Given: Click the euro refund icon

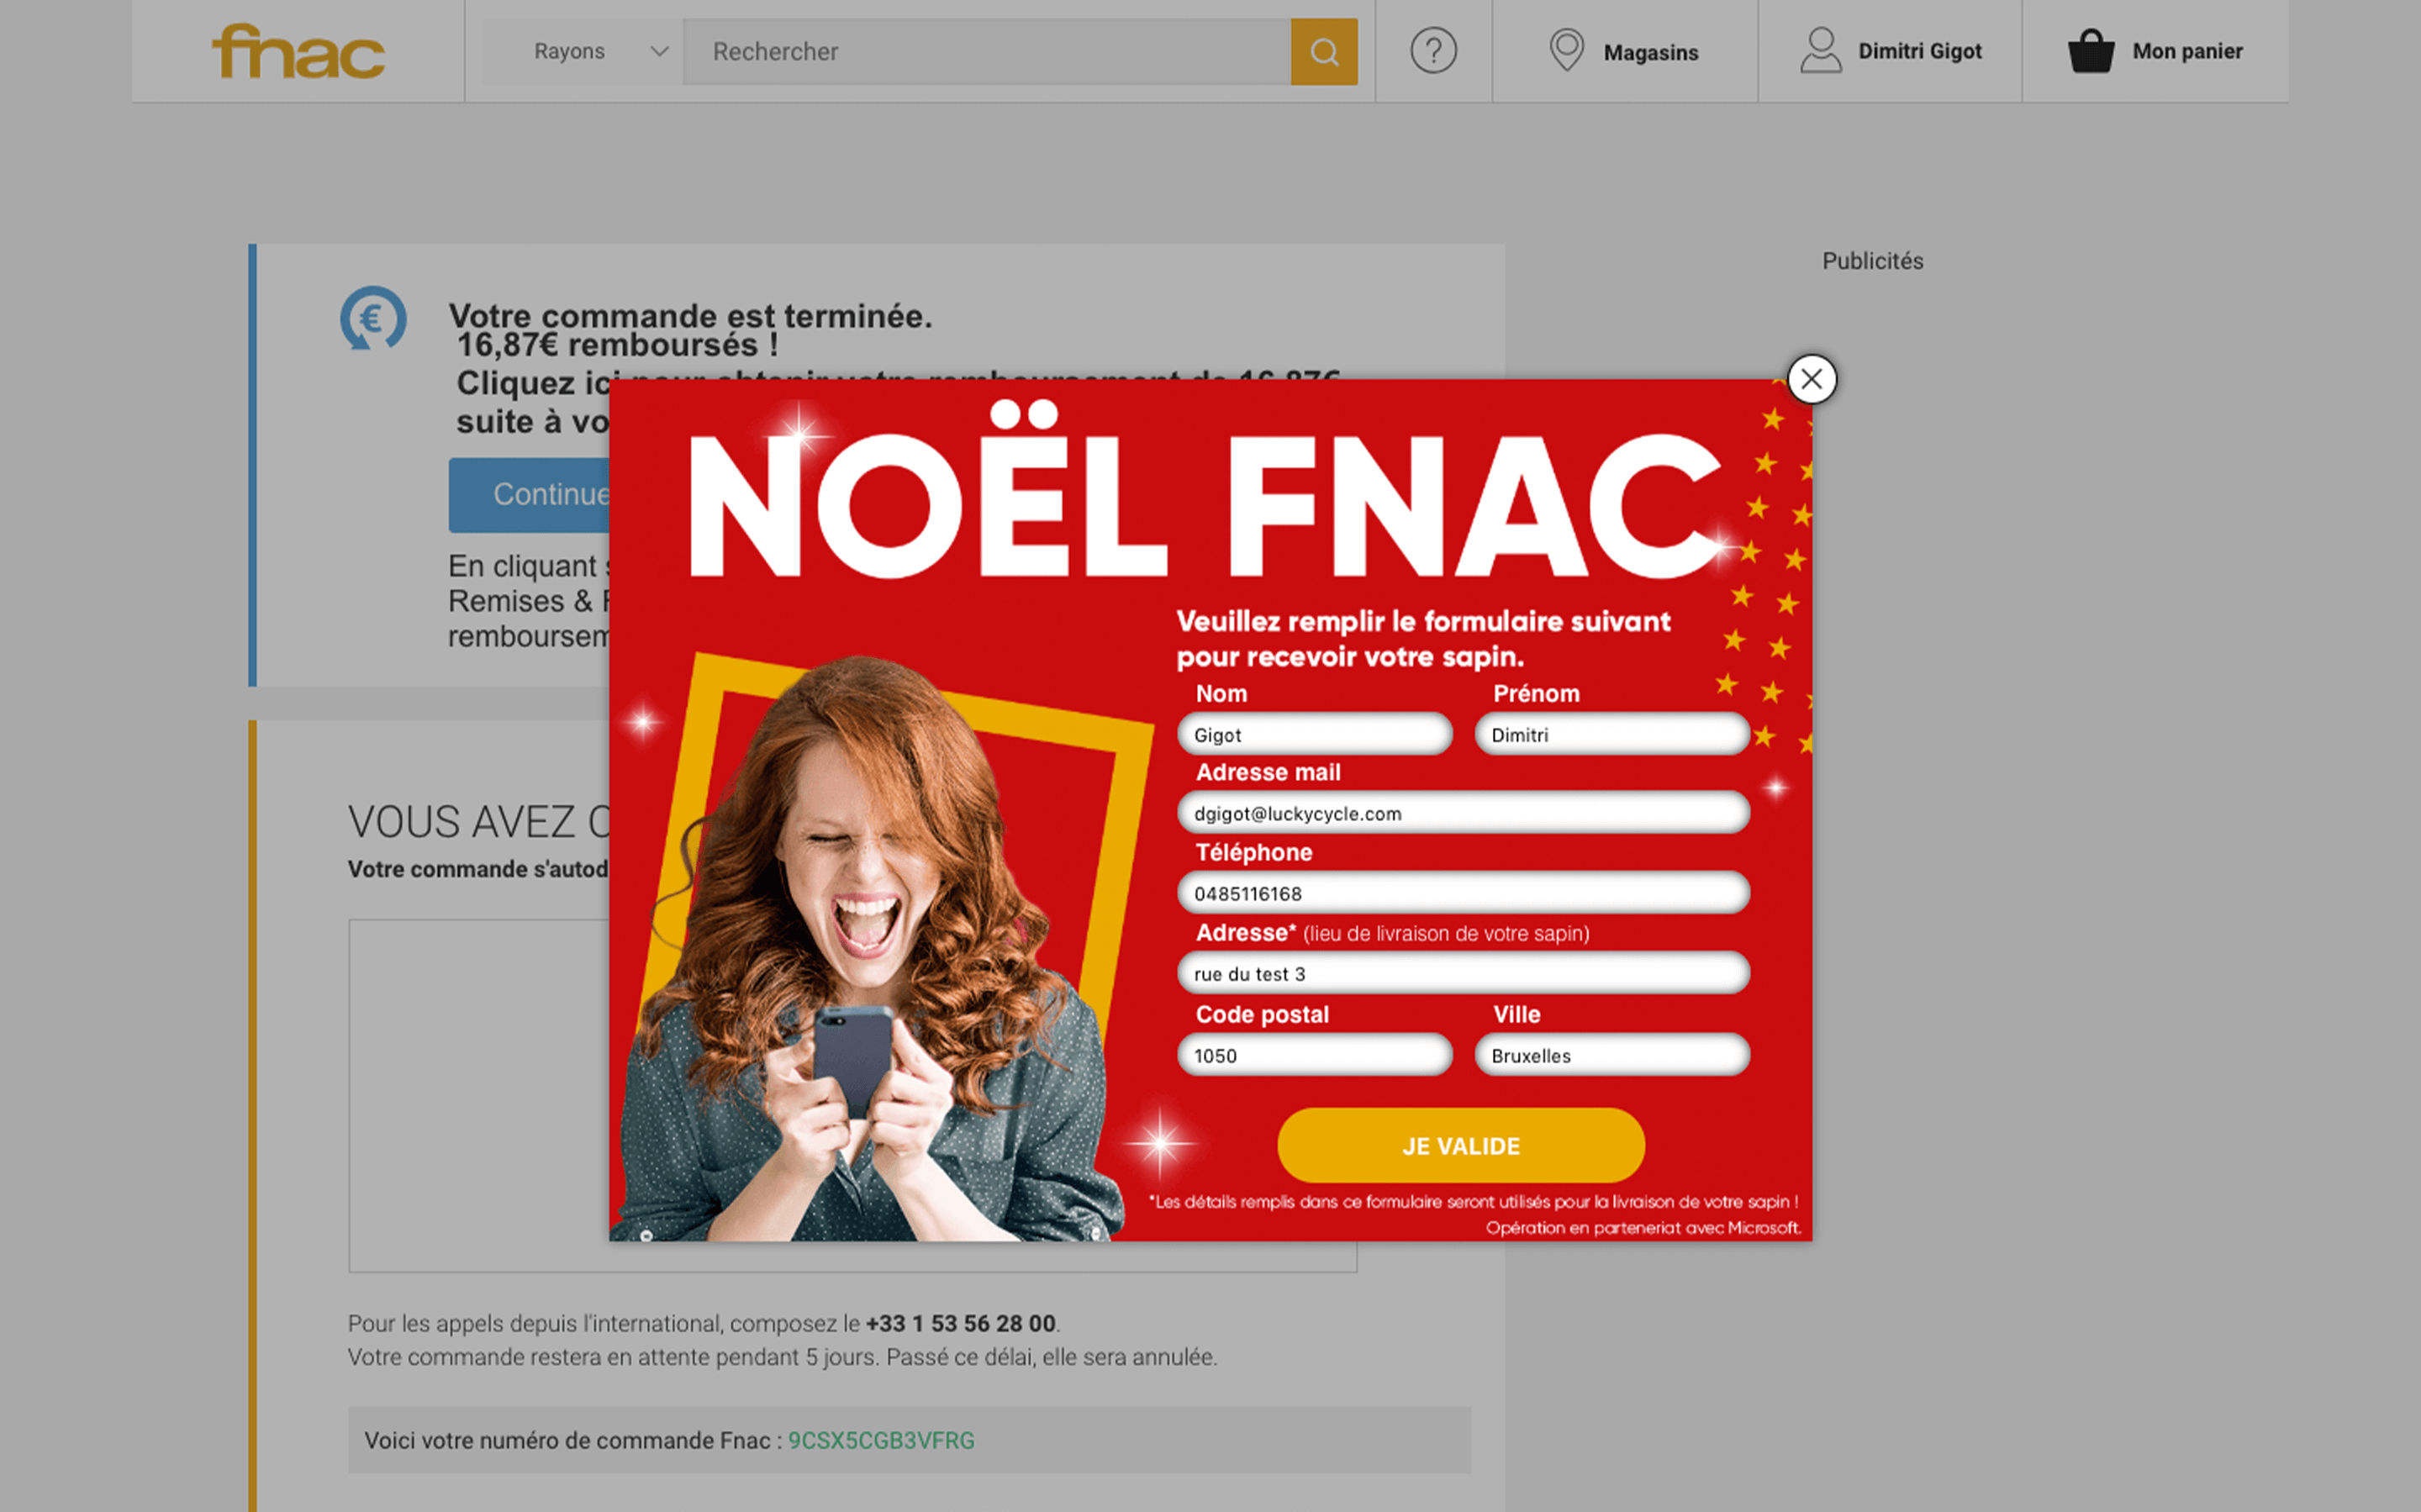Looking at the screenshot, I should point(373,318).
